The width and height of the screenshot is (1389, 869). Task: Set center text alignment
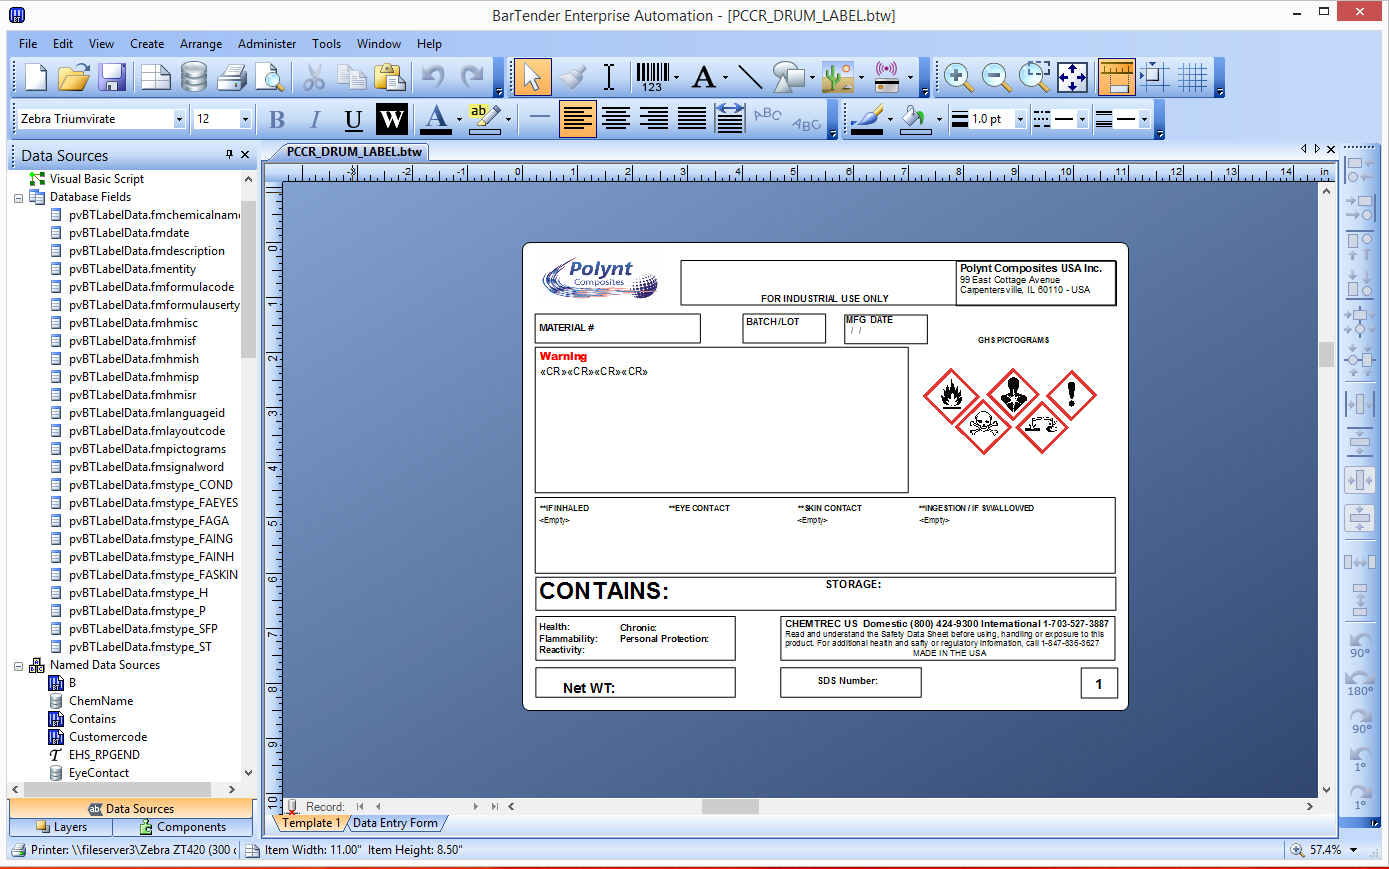[x=616, y=119]
